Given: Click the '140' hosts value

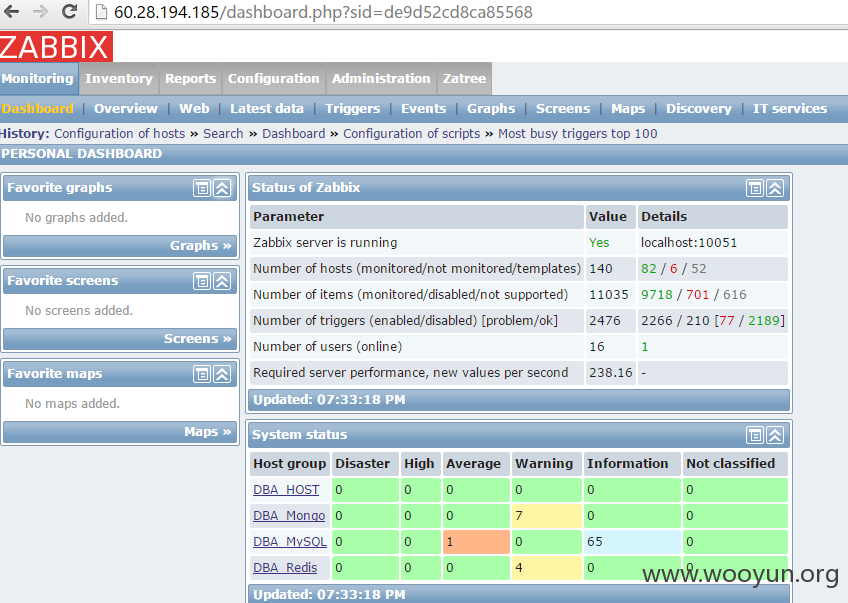Looking at the screenshot, I should pyautogui.click(x=601, y=269).
